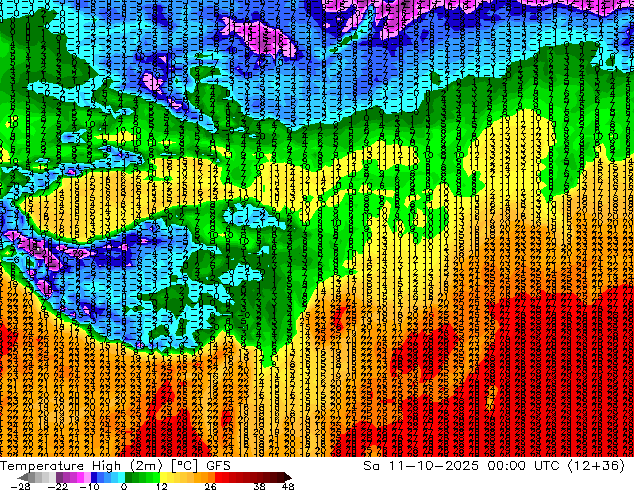Click the magenta segment of the color scale
This screenshot has width=634, height=490.
pyautogui.click(x=80, y=477)
